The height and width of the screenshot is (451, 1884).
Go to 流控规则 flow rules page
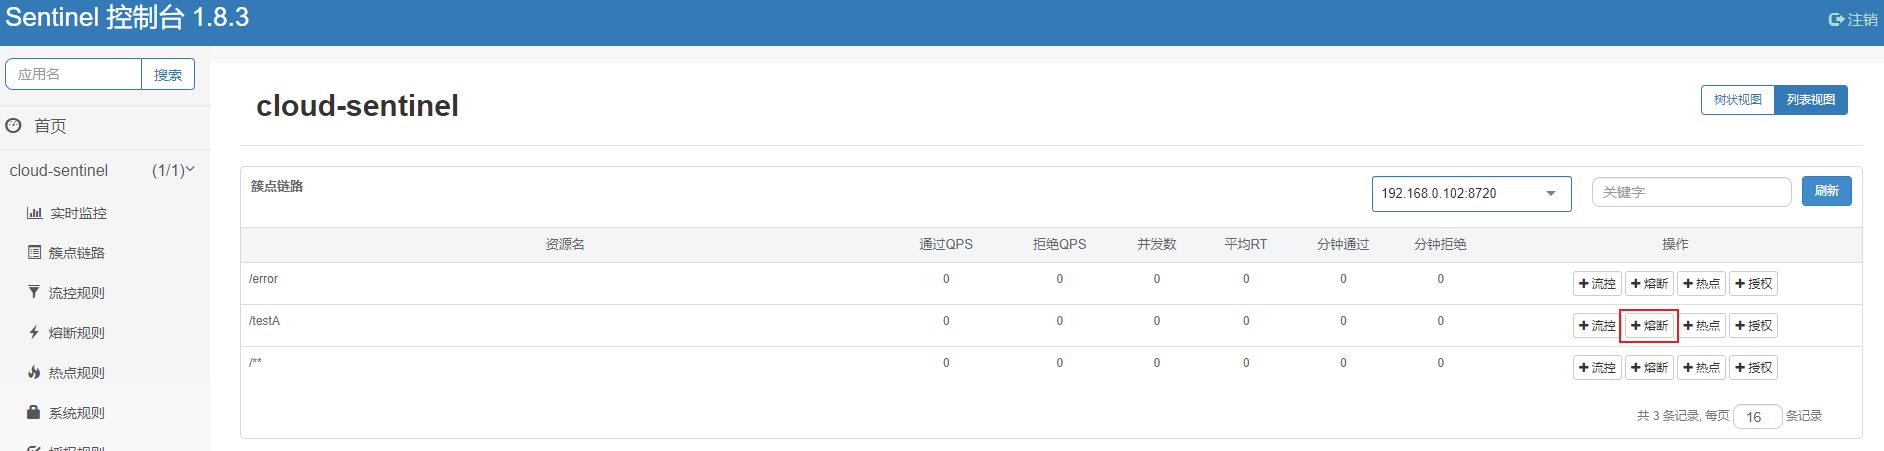[x=66, y=293]
